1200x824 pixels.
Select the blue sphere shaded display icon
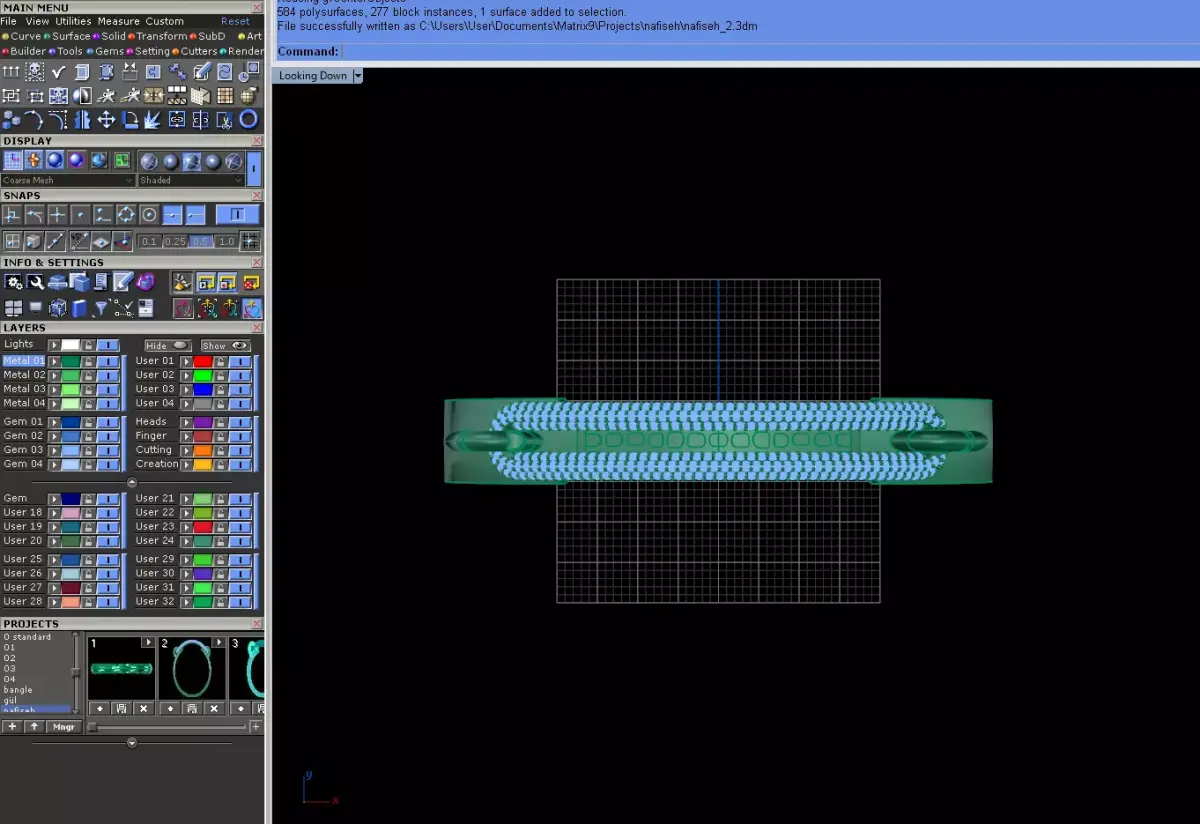point(55,160)
